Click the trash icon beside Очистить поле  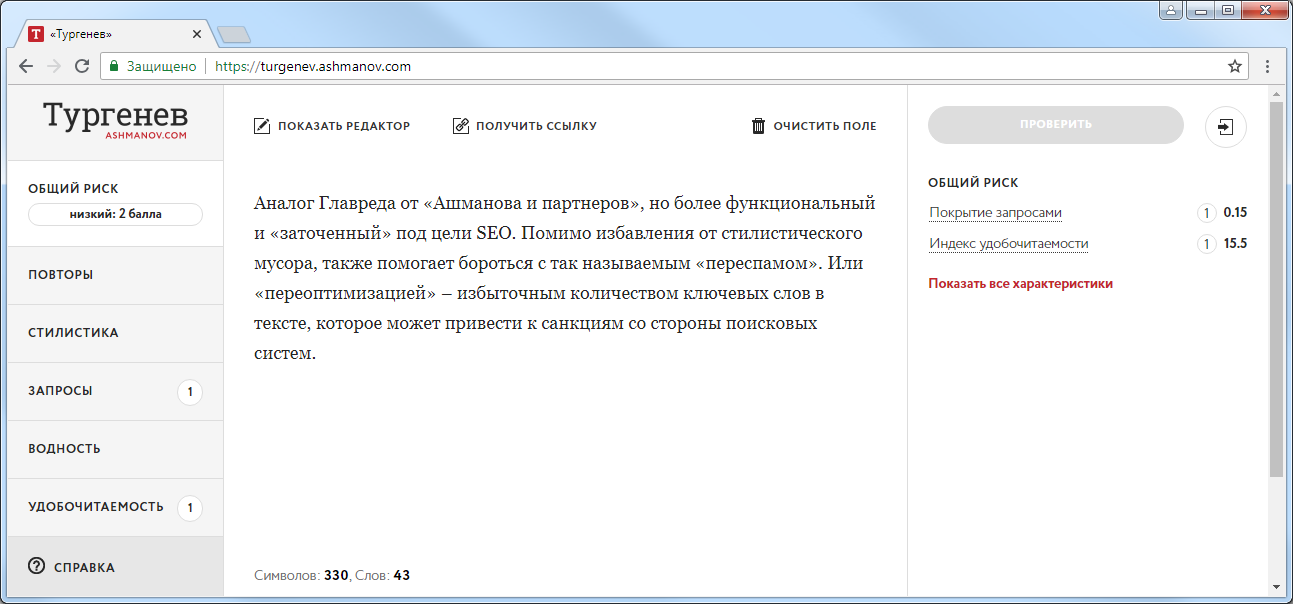pos(759,126)
